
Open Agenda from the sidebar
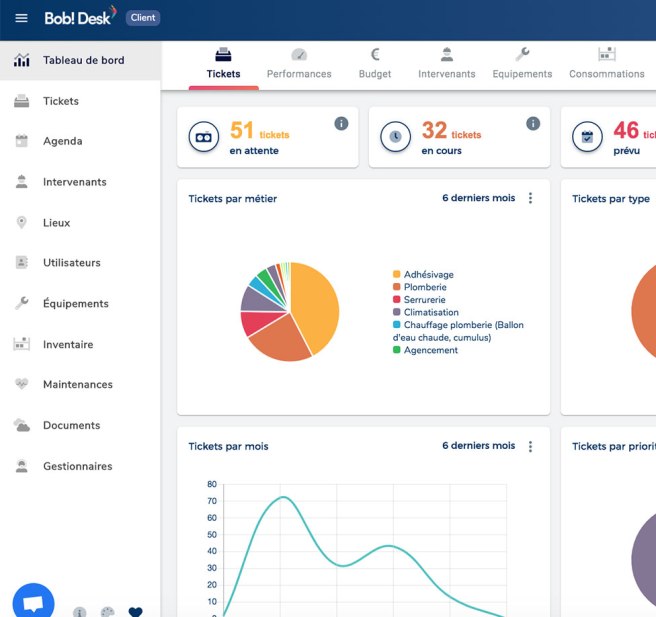pos(62,141)
